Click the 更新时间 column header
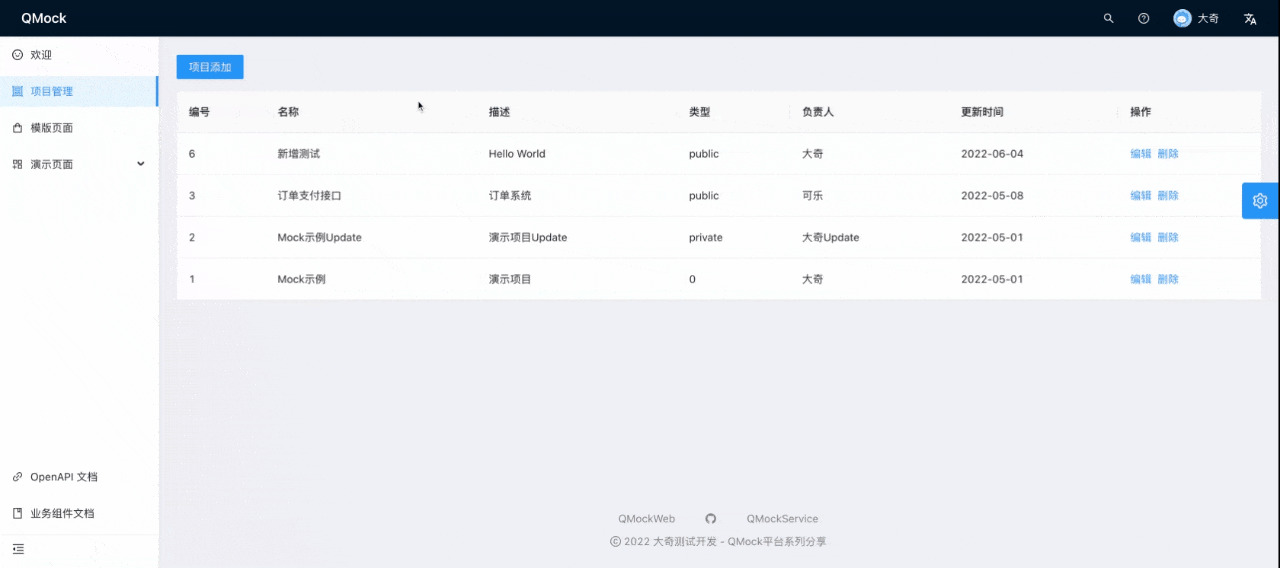Image resolution: width=1280 pixels, height=568 pixels. 982,112
